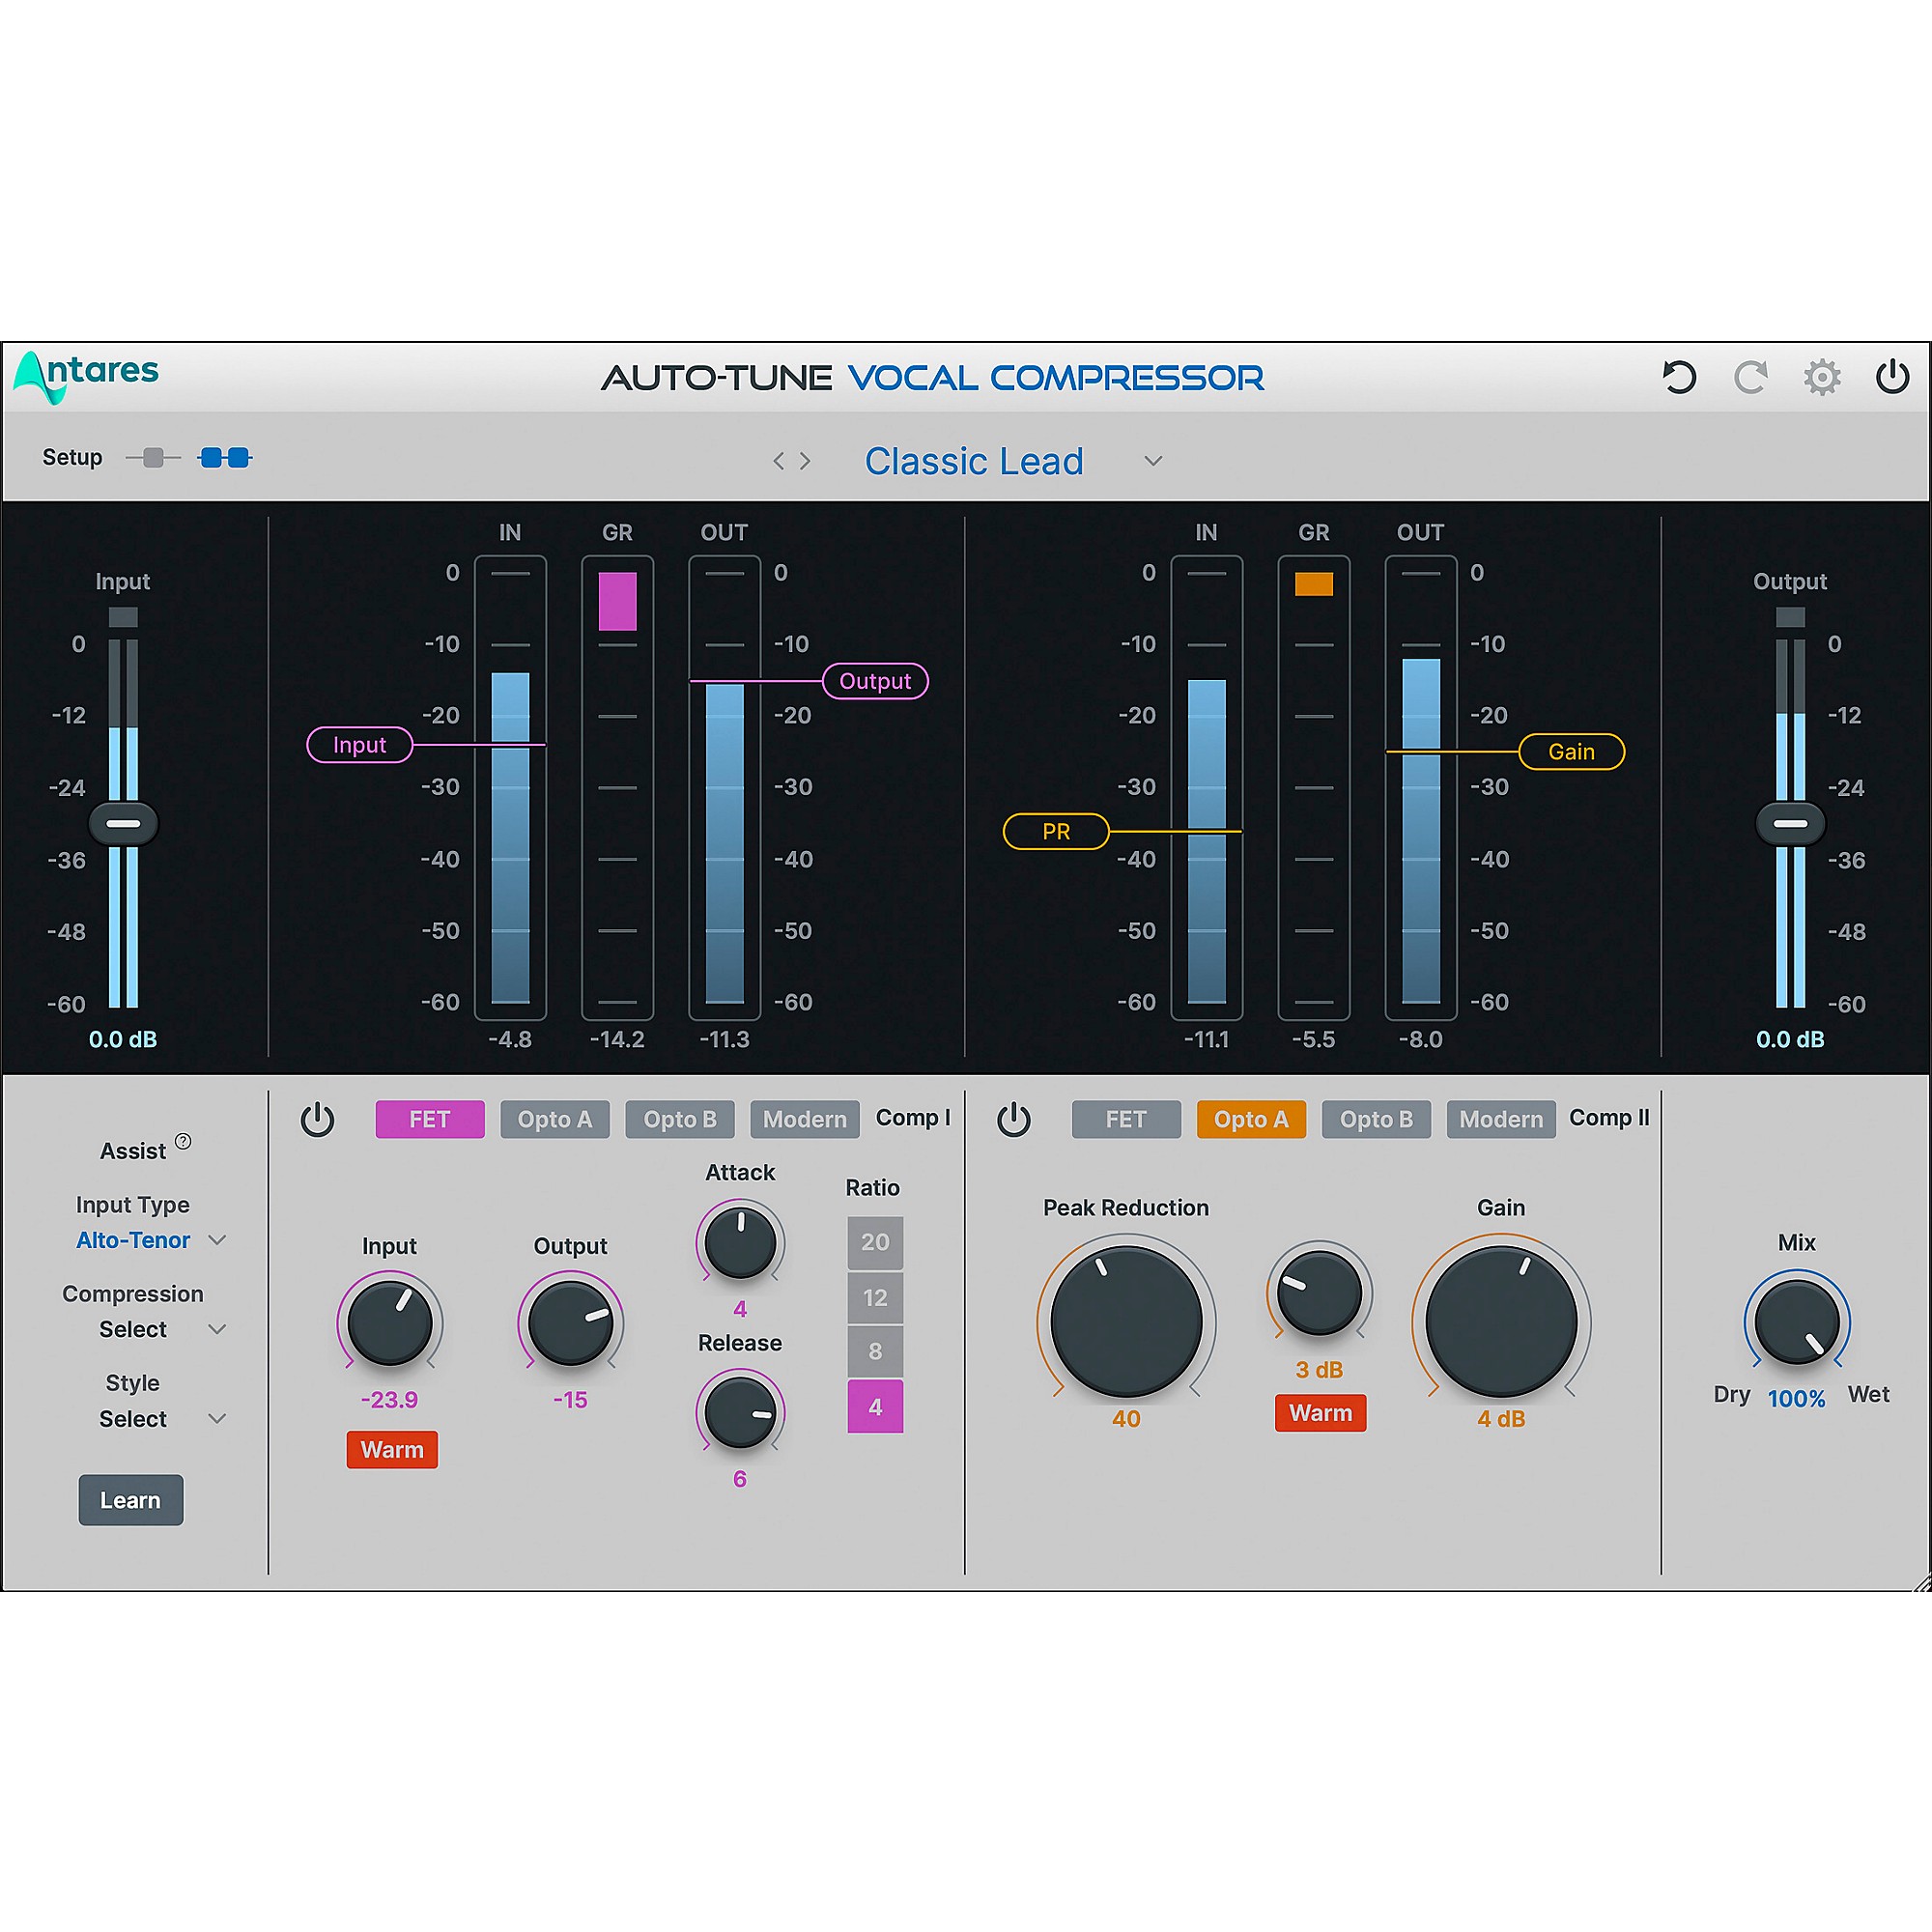The image size is (1932, 1932).
Task: Toggle Warm button under Comp I Input
Action: (392, 1449)
